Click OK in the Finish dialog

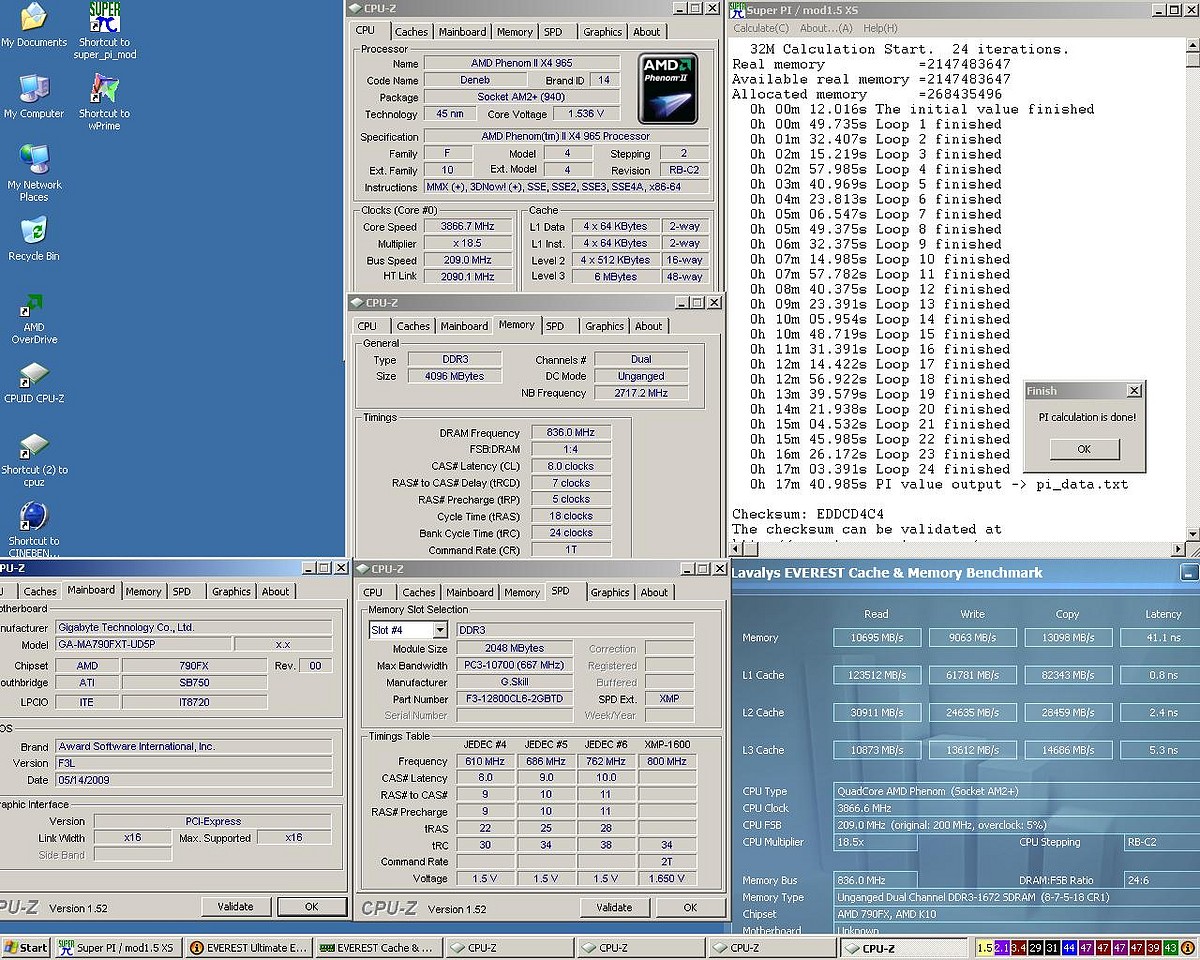point(1083,449)
